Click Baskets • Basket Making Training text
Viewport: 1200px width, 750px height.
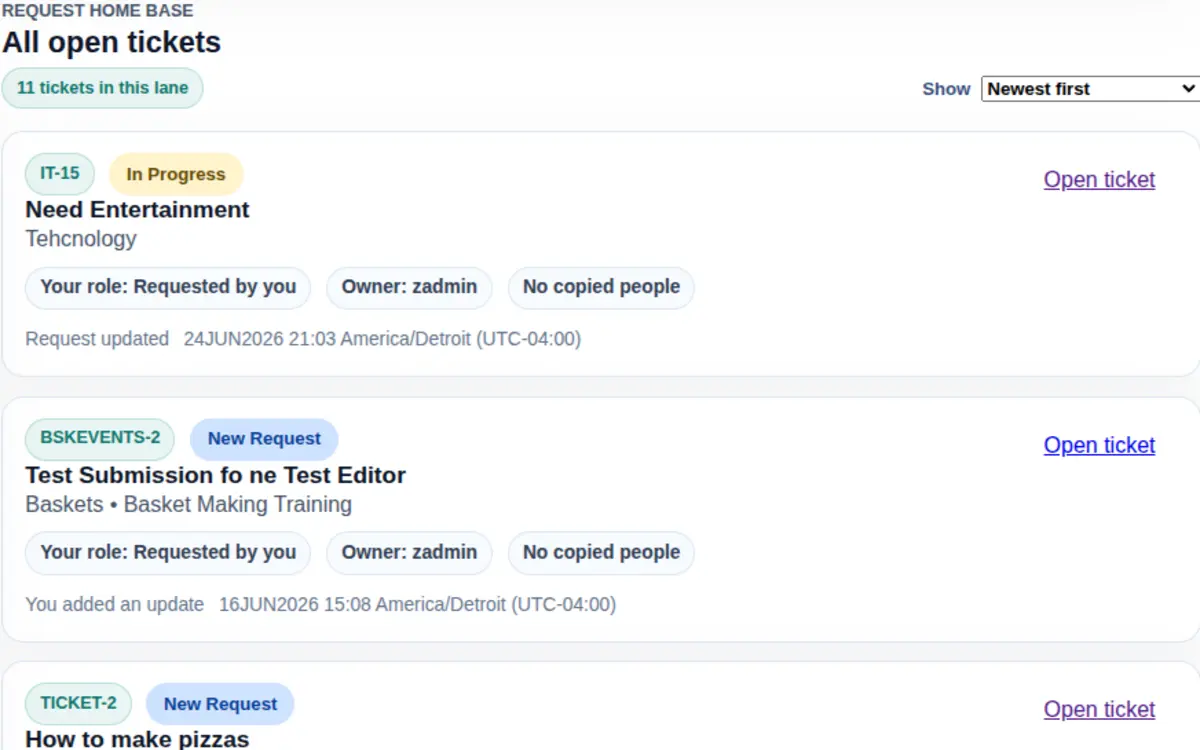pyautogui.click(x=188, y=504)
